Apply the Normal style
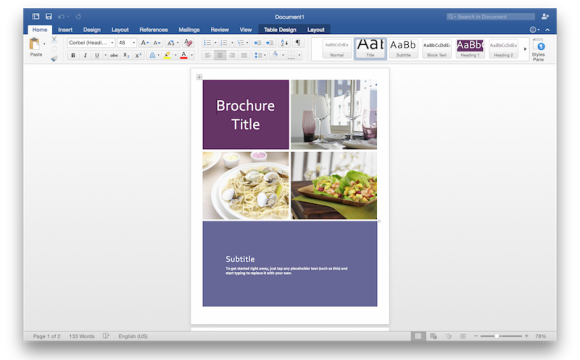The width and height of the screenshot is (580, 360). 337,49
